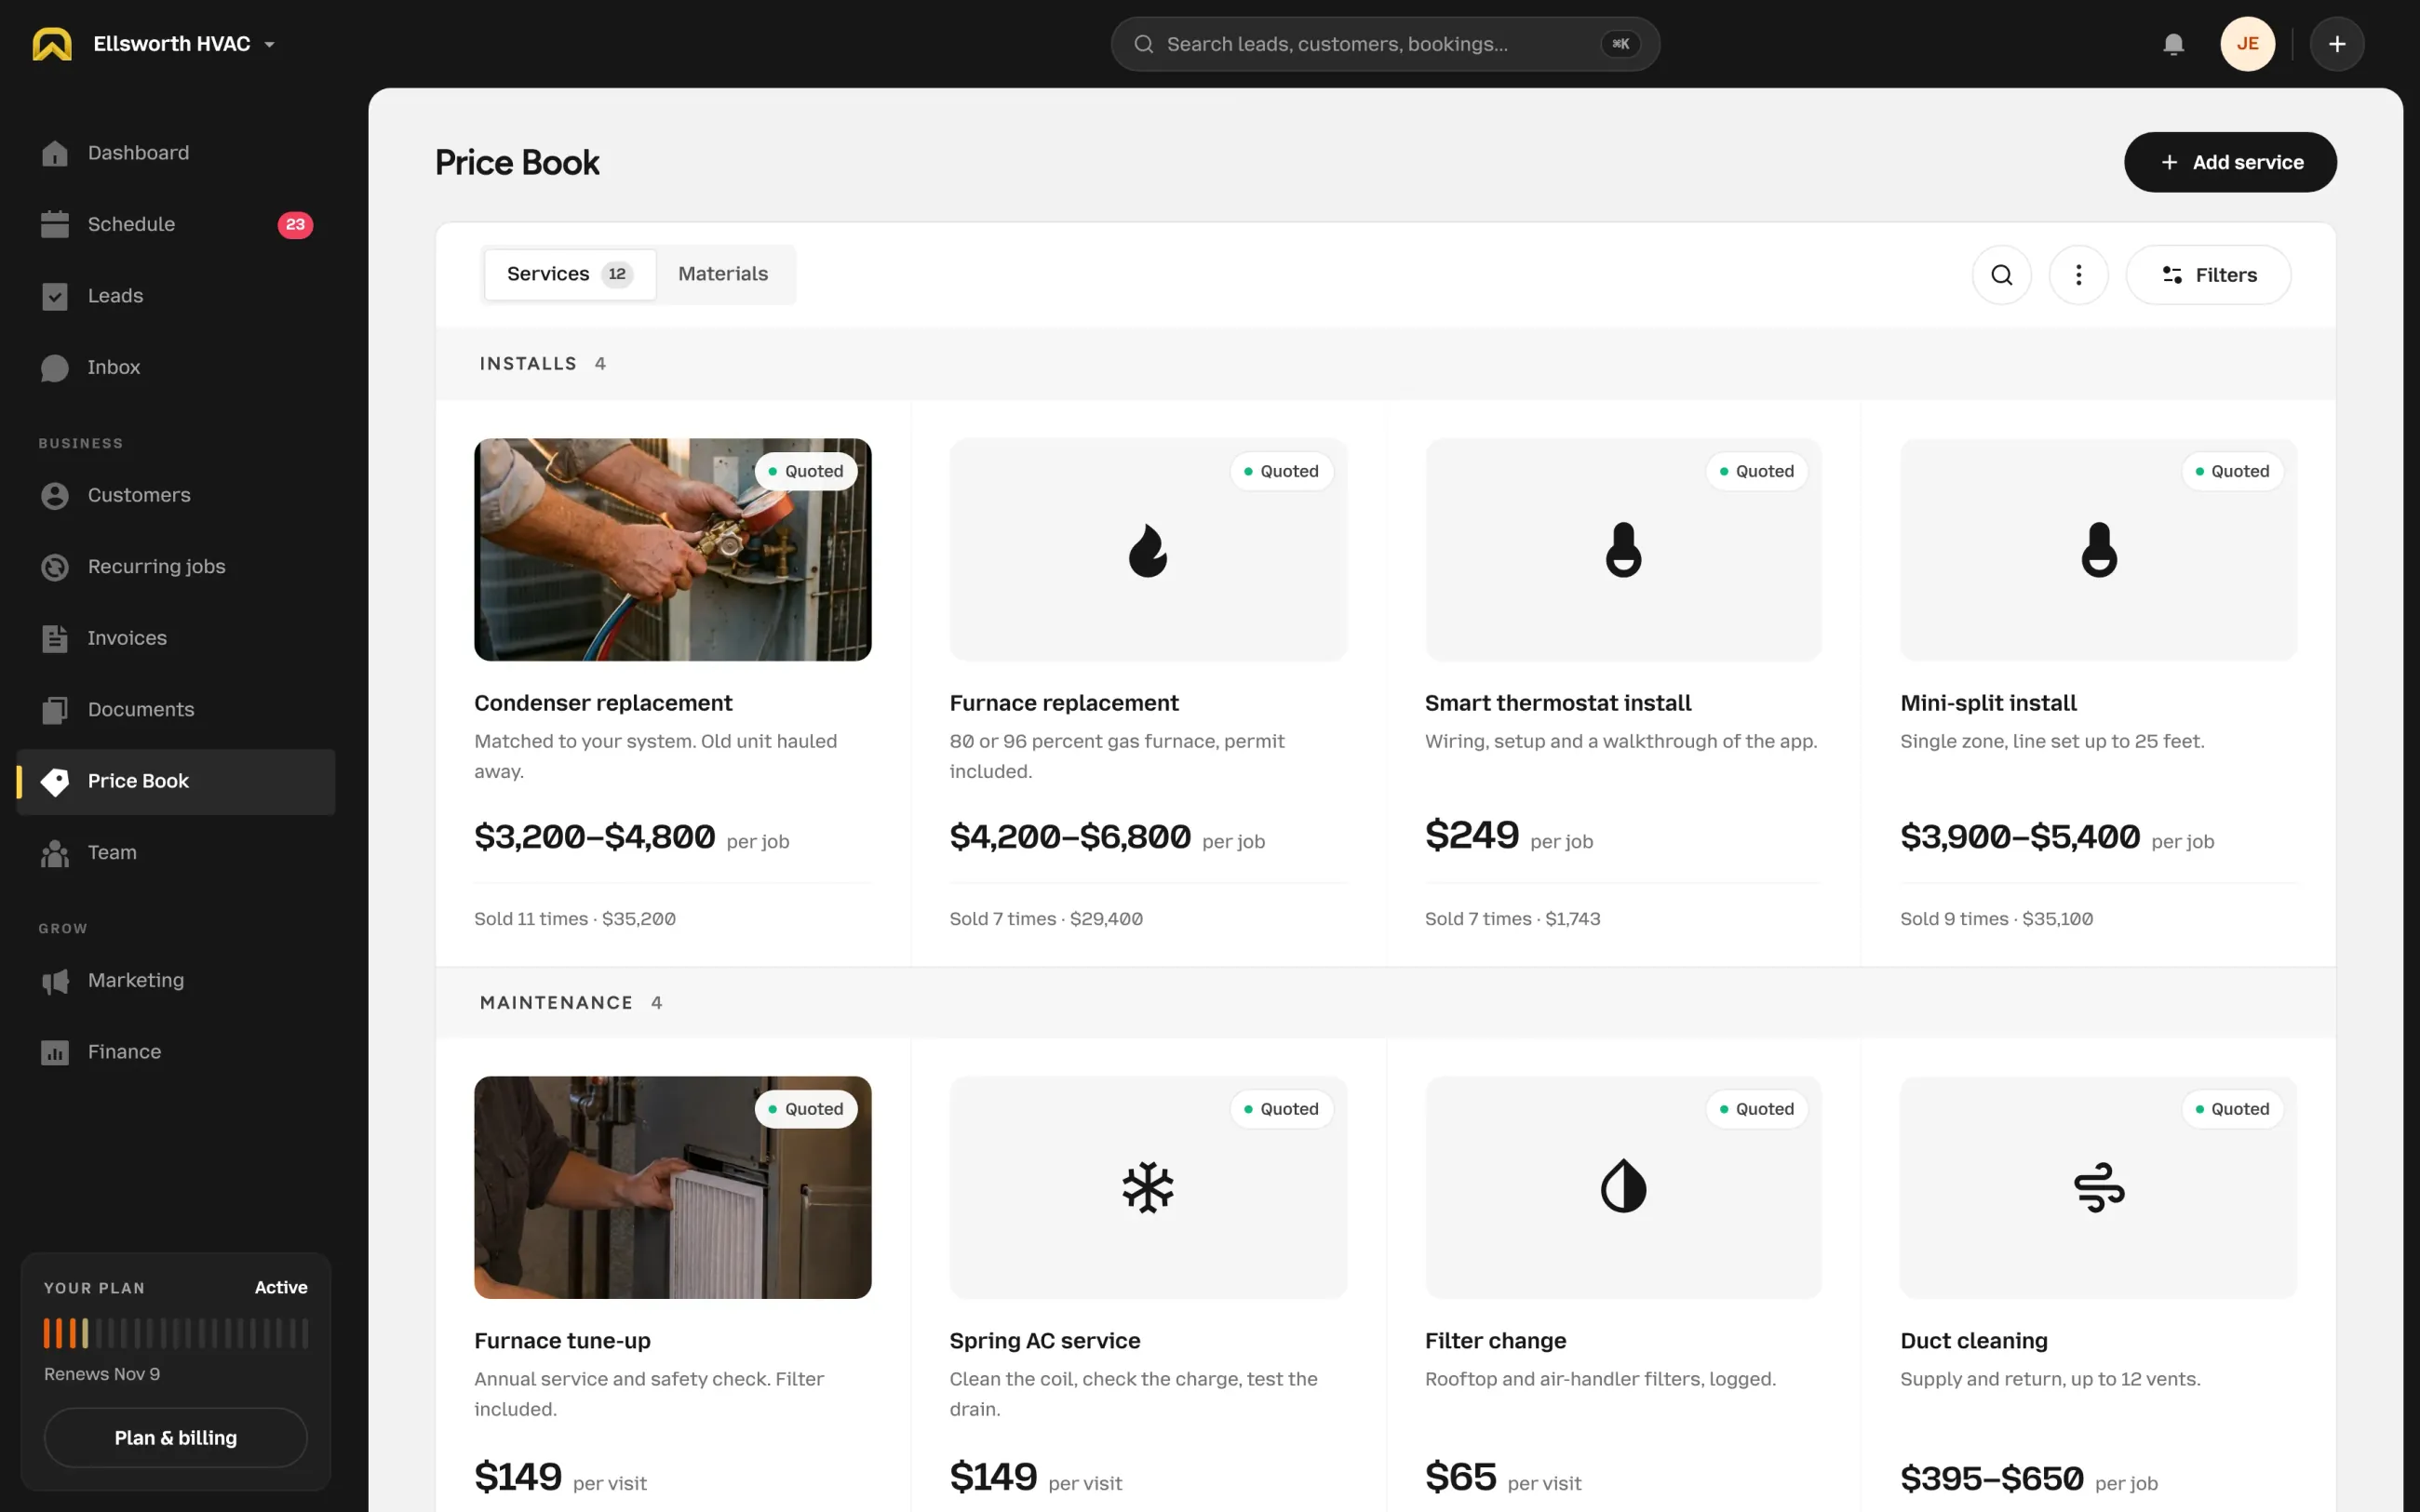
Task: Click thermometer icon on Mini-split install
Action: pos(2098,550)
